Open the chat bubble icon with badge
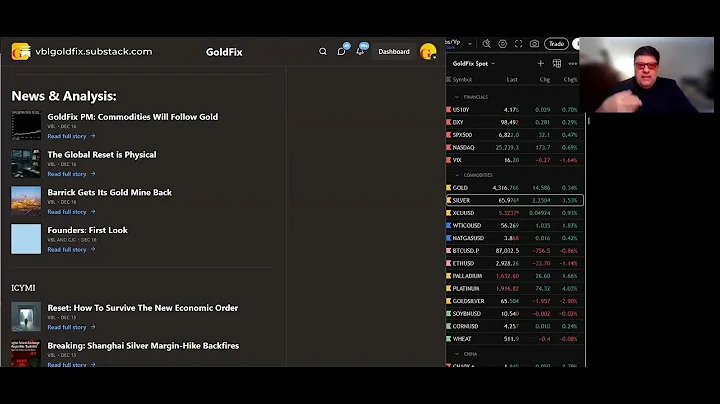Screen dimensions: 720x404 (341, 51)
